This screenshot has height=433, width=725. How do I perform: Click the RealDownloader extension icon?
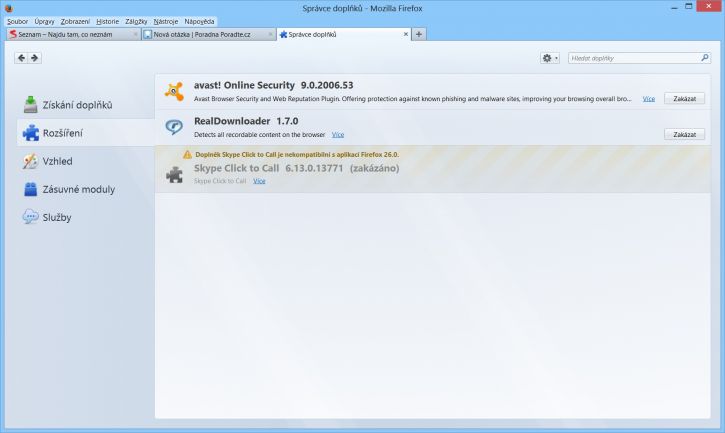174,127
